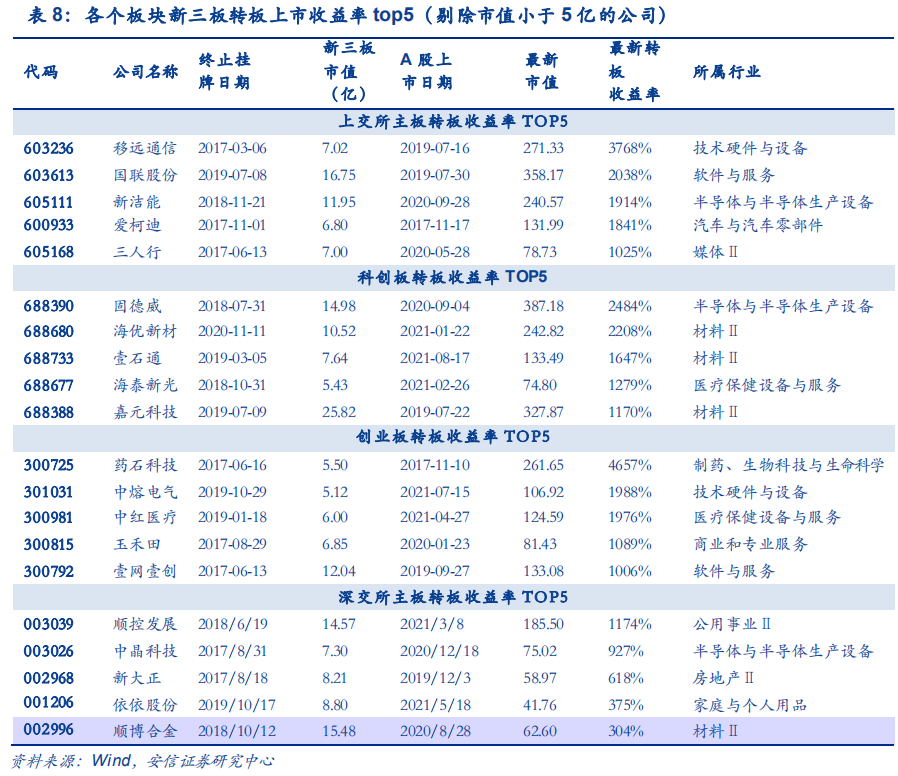
Task: Click stock code 300792
Action: pyautogui.click(x=49, y=572)
